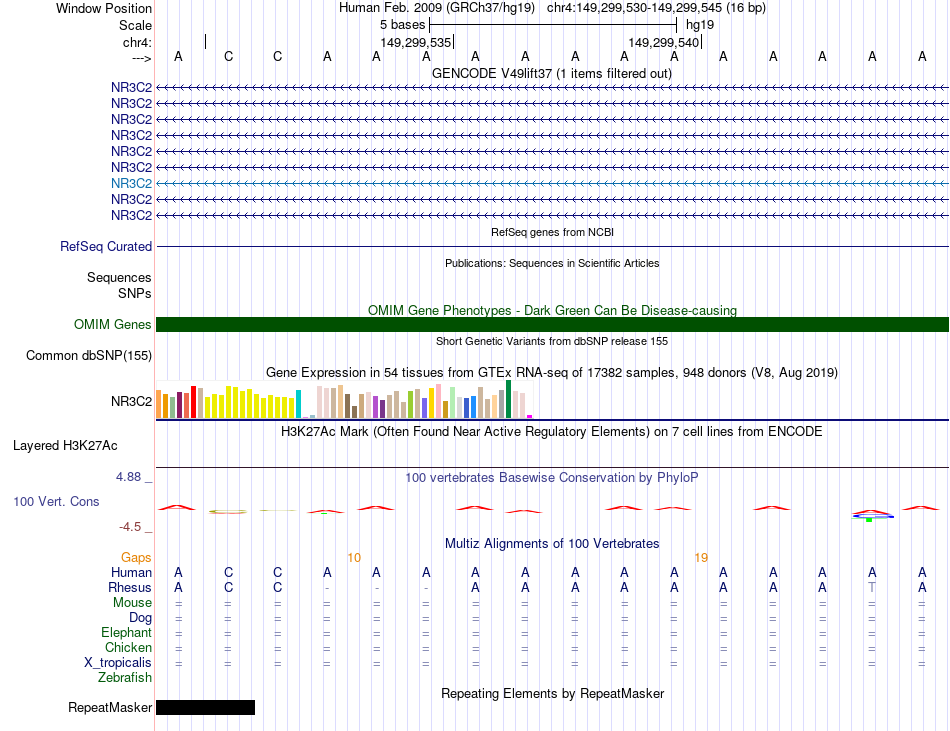Click the 149,299,540 coordinate marker
Screen dimensions: 950x731
pyautogui.click(x=664, y=42)
